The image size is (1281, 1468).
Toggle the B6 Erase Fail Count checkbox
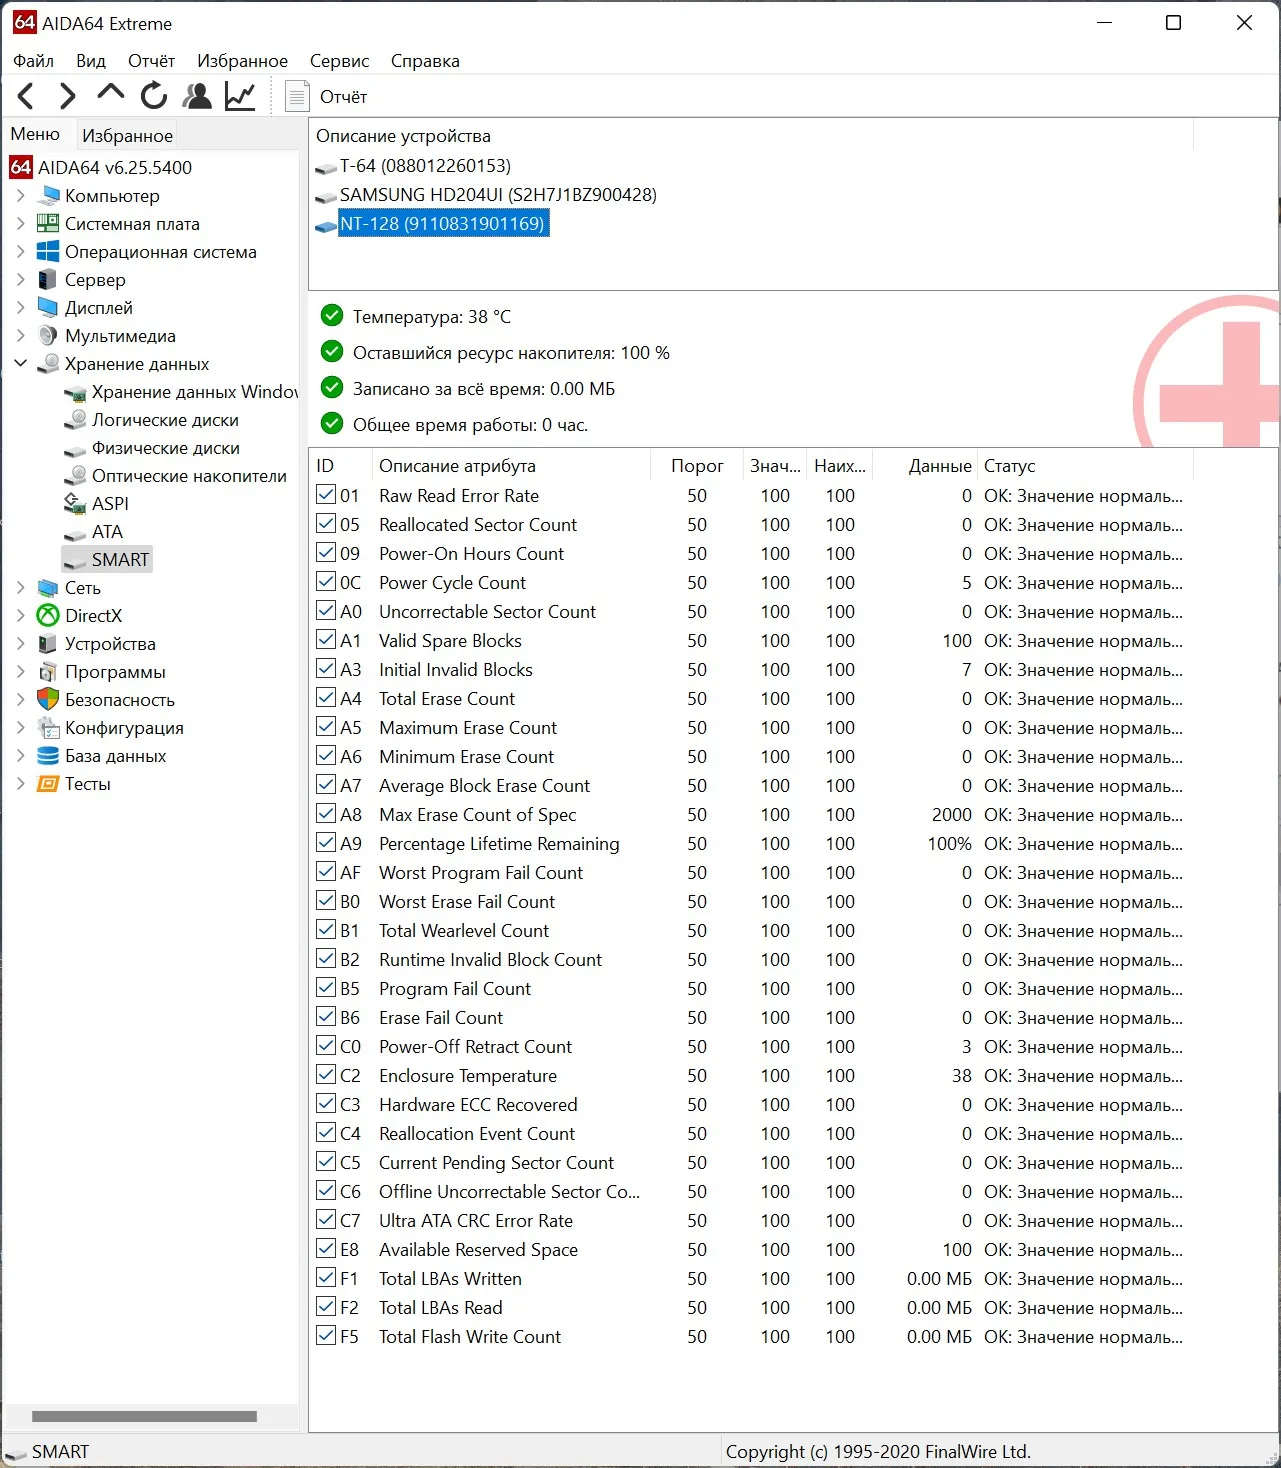(x=326, y=1016)
